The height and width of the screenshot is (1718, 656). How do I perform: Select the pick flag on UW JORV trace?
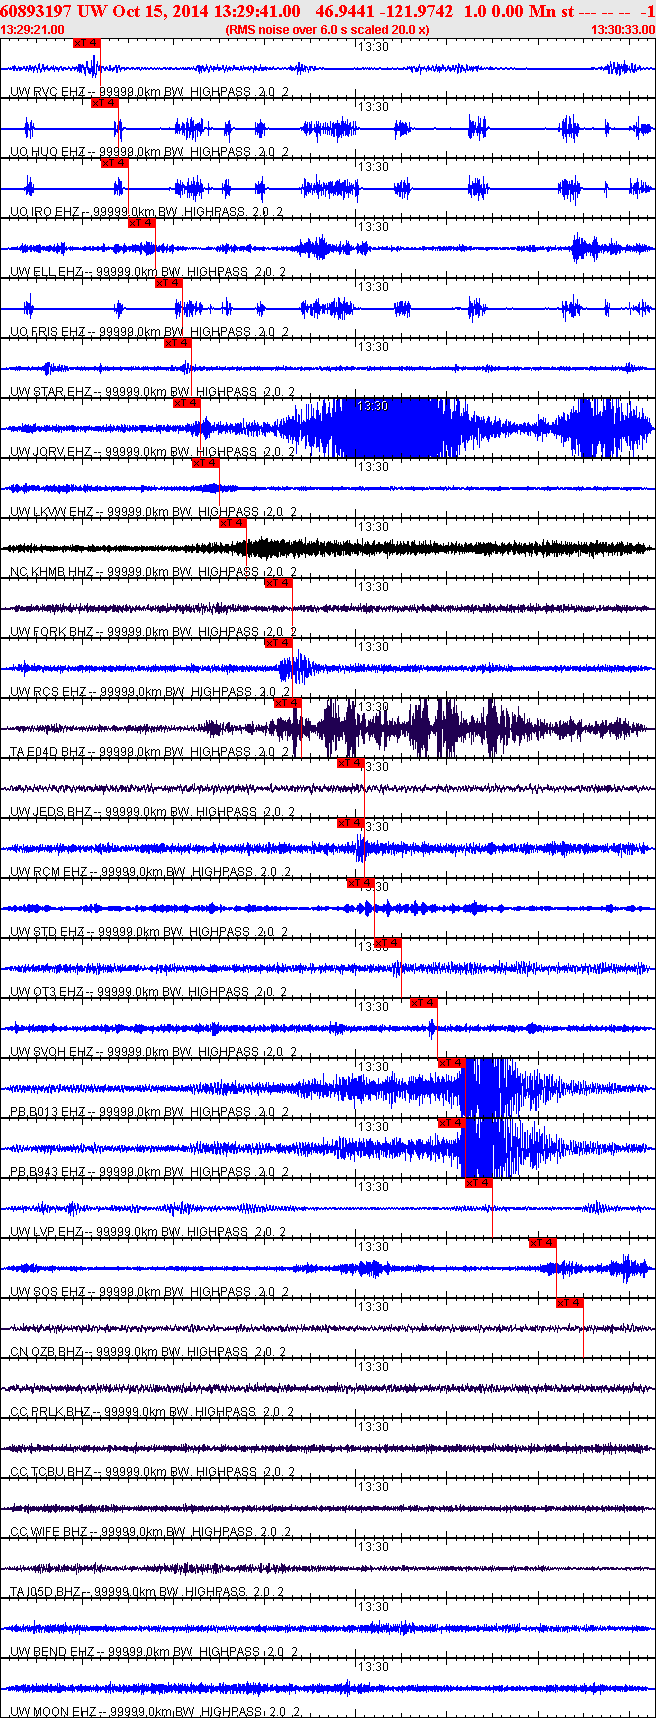click(187, 403)
